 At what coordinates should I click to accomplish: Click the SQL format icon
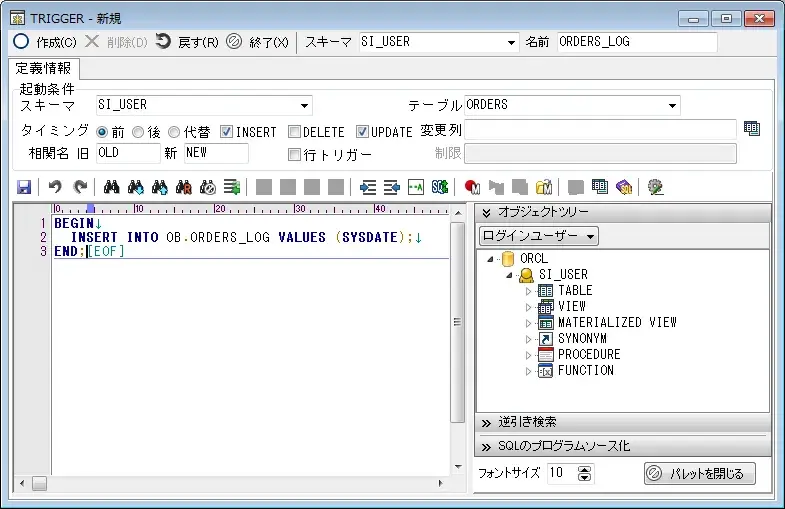coord(440,187)
